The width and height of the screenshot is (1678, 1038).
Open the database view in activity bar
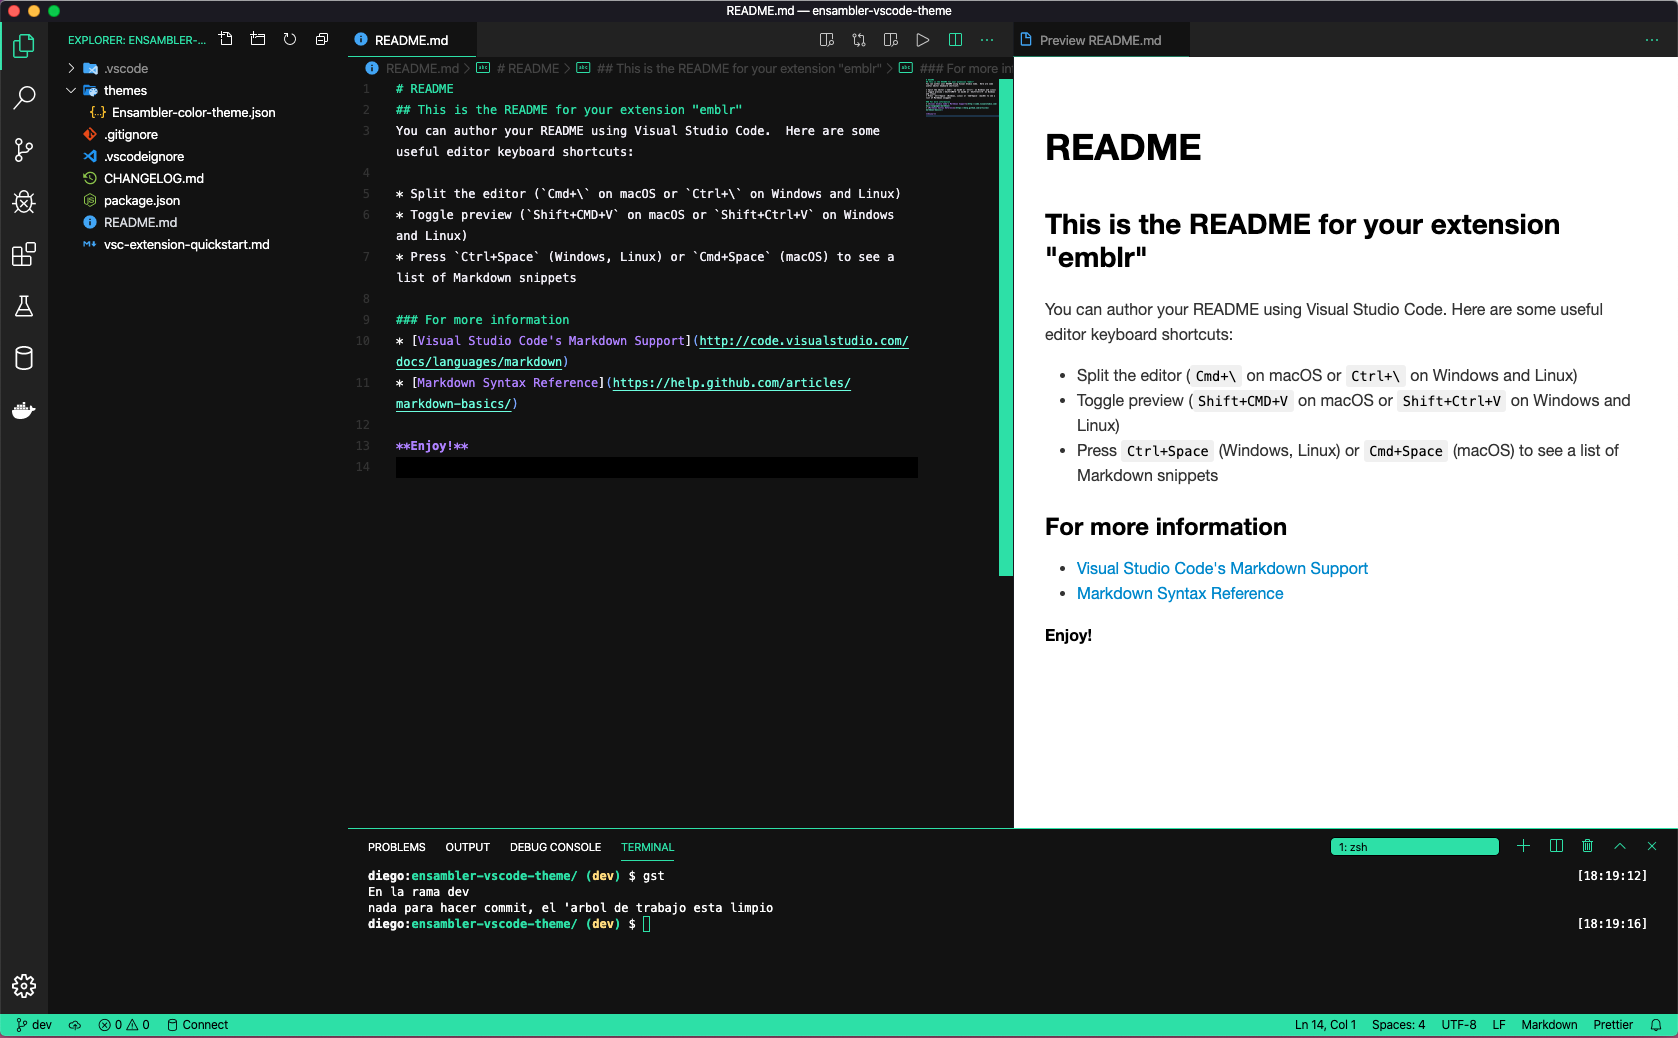[24, 358]
